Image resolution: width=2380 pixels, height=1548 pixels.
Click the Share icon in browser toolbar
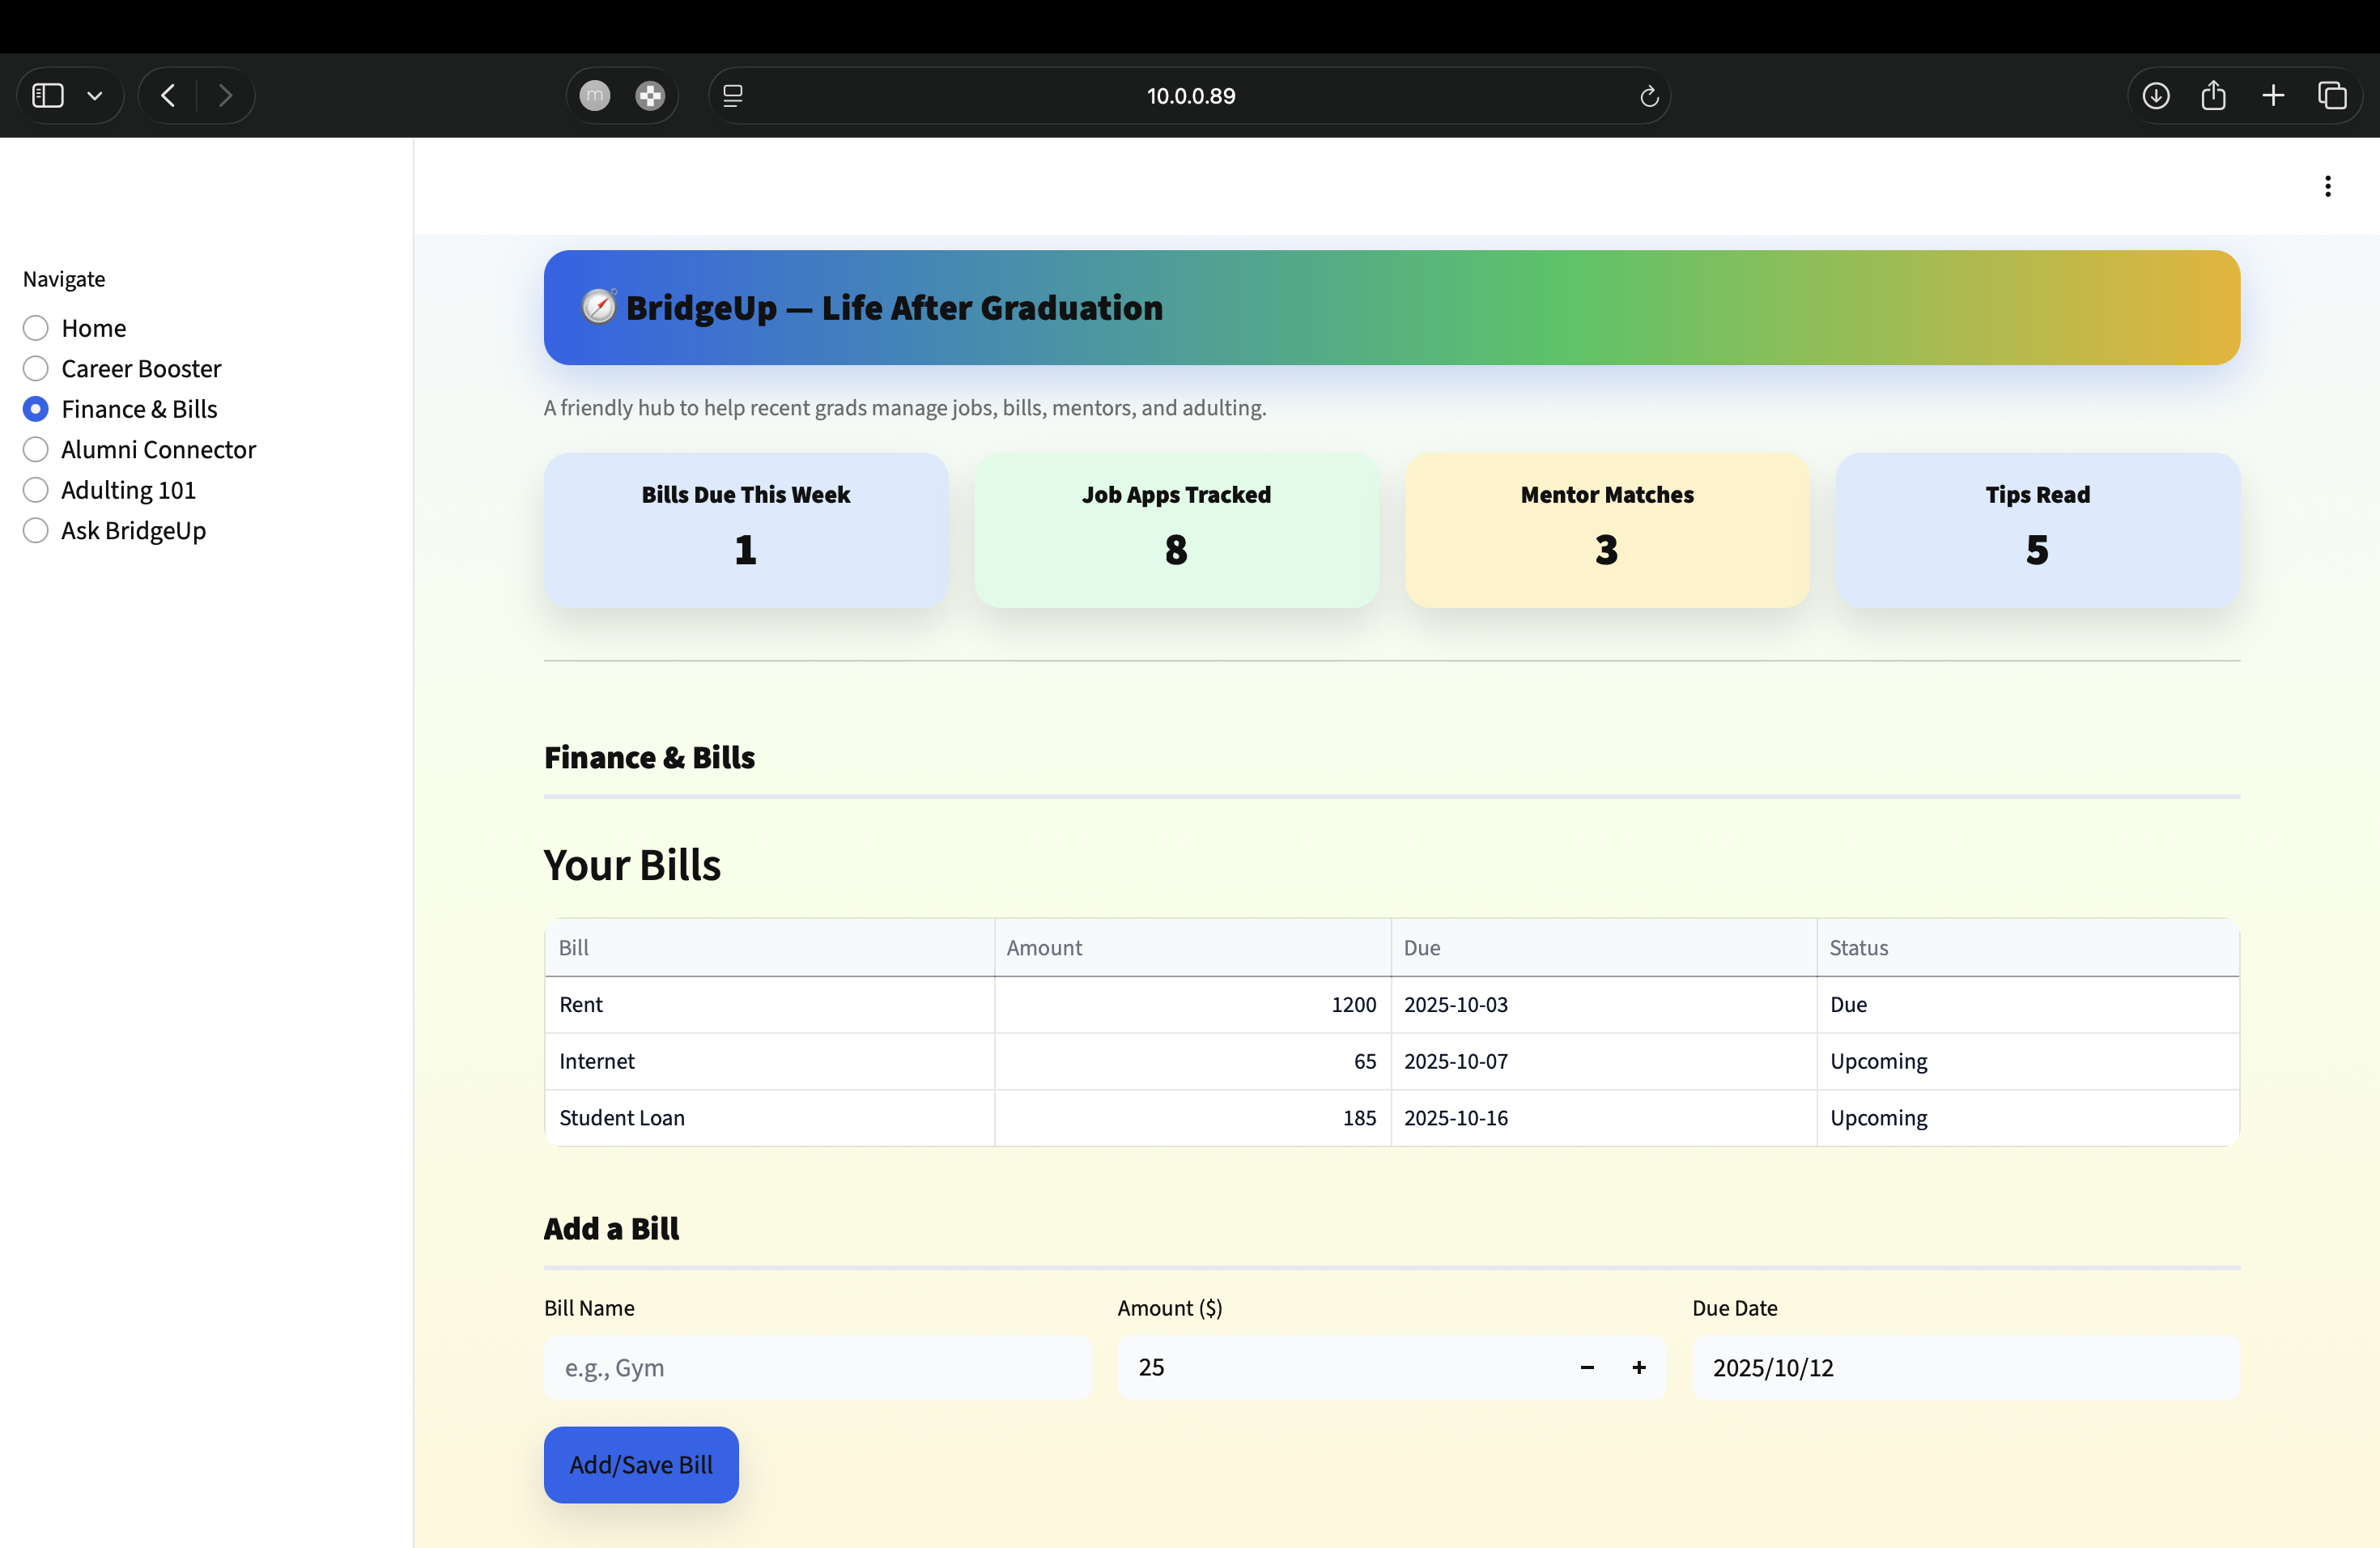click(x=2213, y=96)
